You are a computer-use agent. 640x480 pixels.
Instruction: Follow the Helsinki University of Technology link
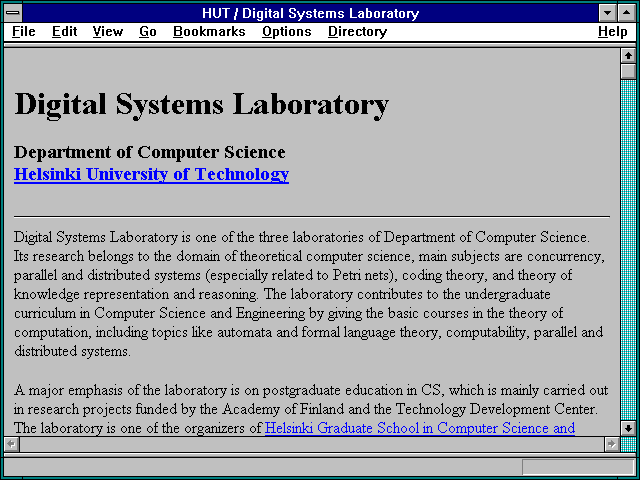coord(151,174)
